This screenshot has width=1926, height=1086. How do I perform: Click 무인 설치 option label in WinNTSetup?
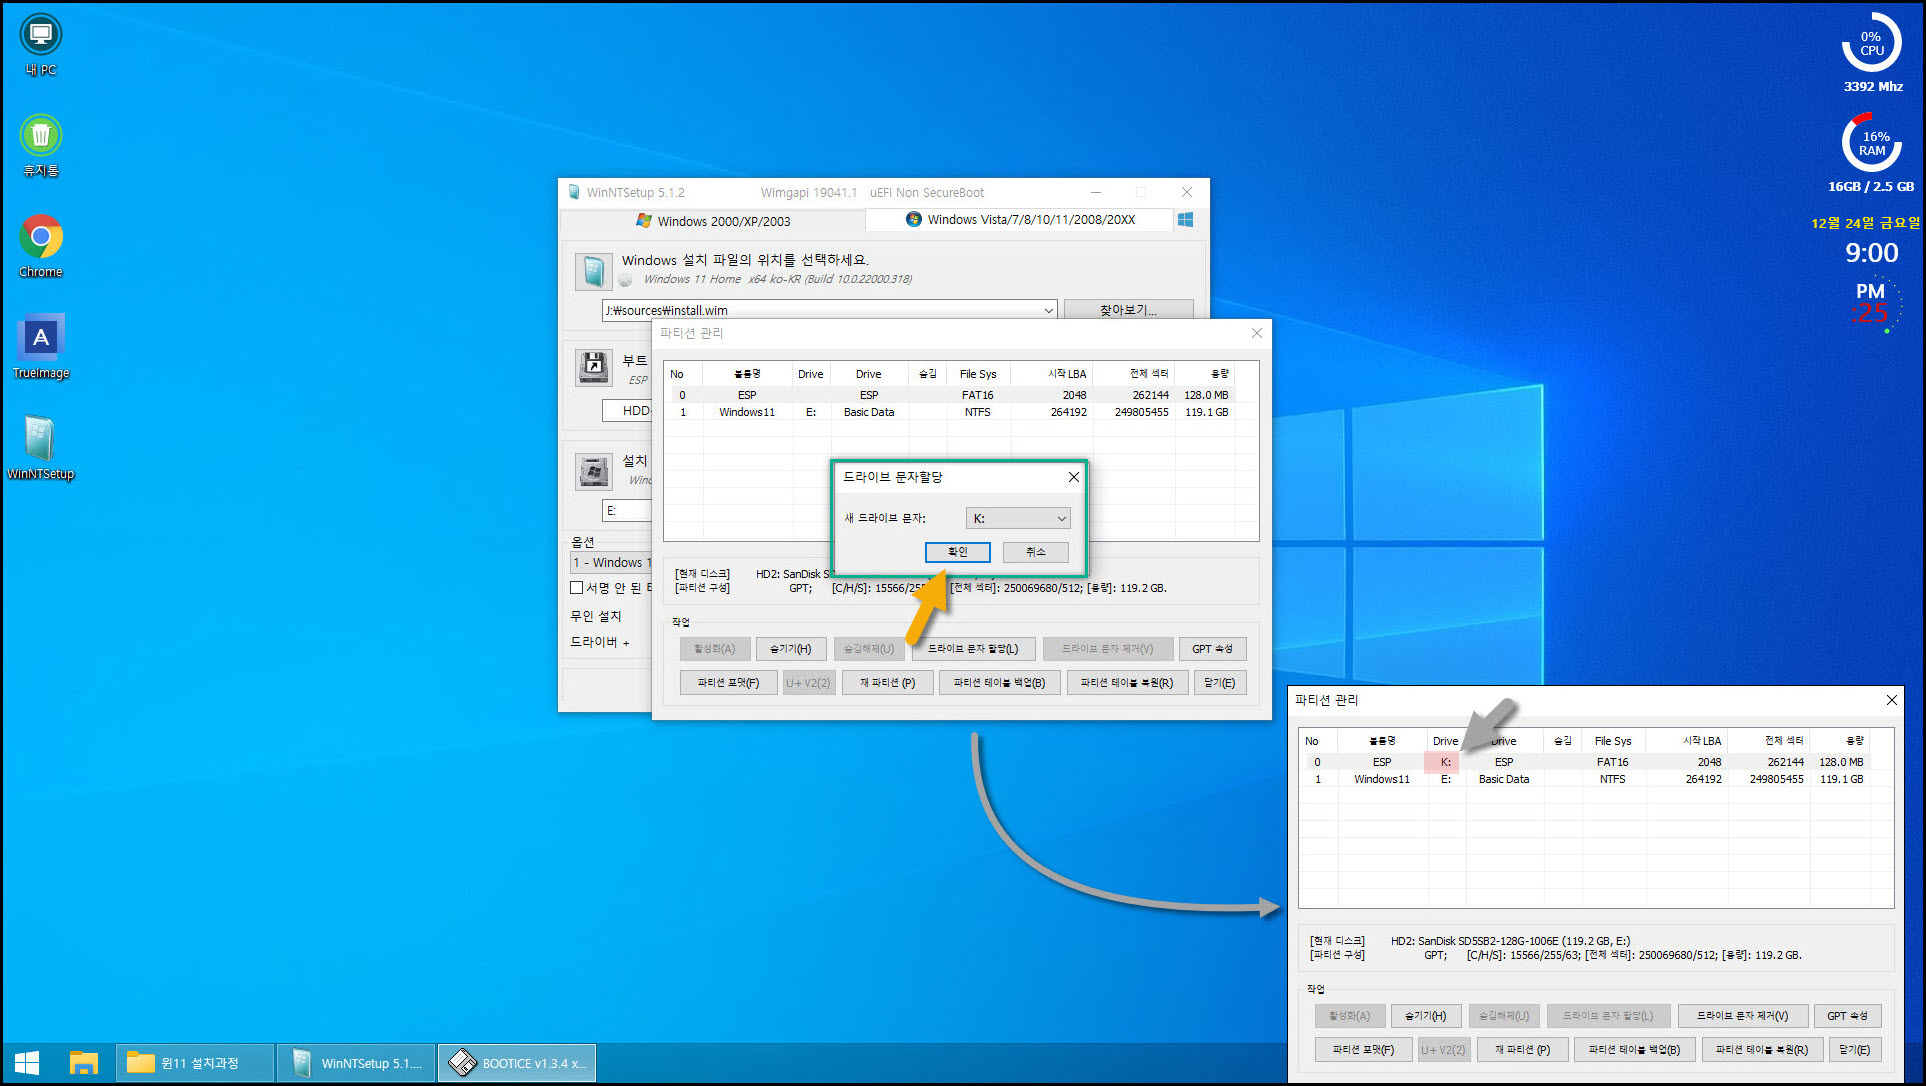(596, 616)
